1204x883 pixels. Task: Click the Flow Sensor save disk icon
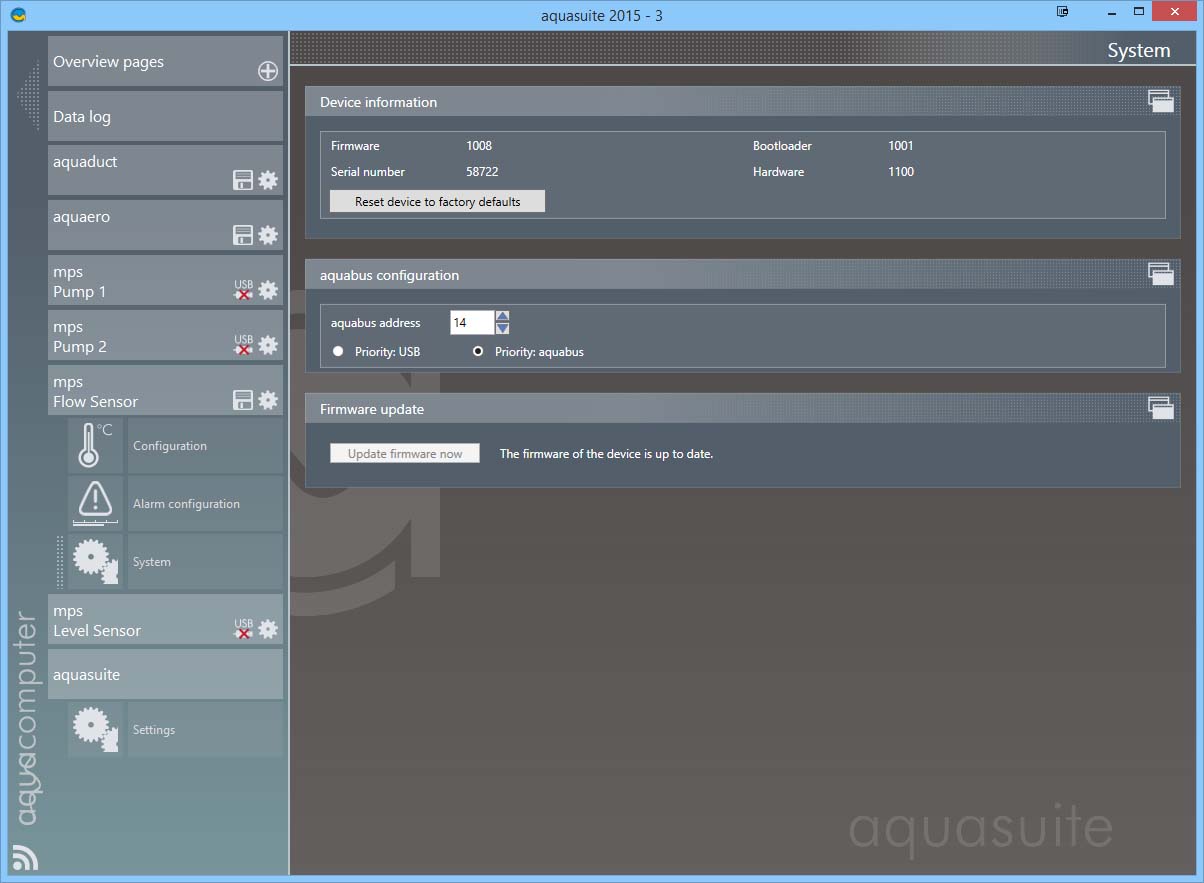point(243,400)
